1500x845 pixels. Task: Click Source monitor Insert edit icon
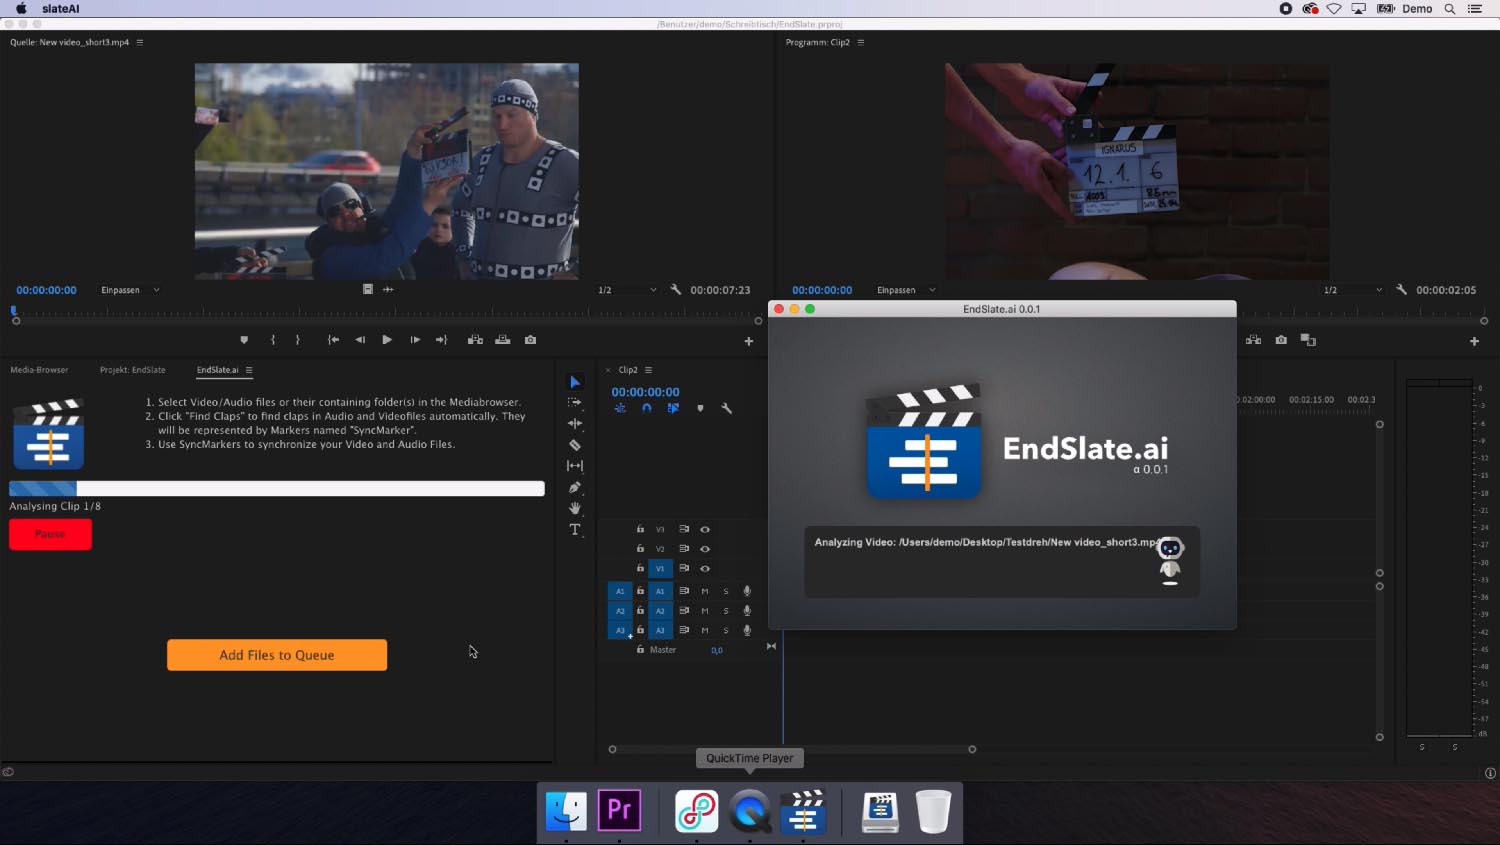click(x=475, y=340)
